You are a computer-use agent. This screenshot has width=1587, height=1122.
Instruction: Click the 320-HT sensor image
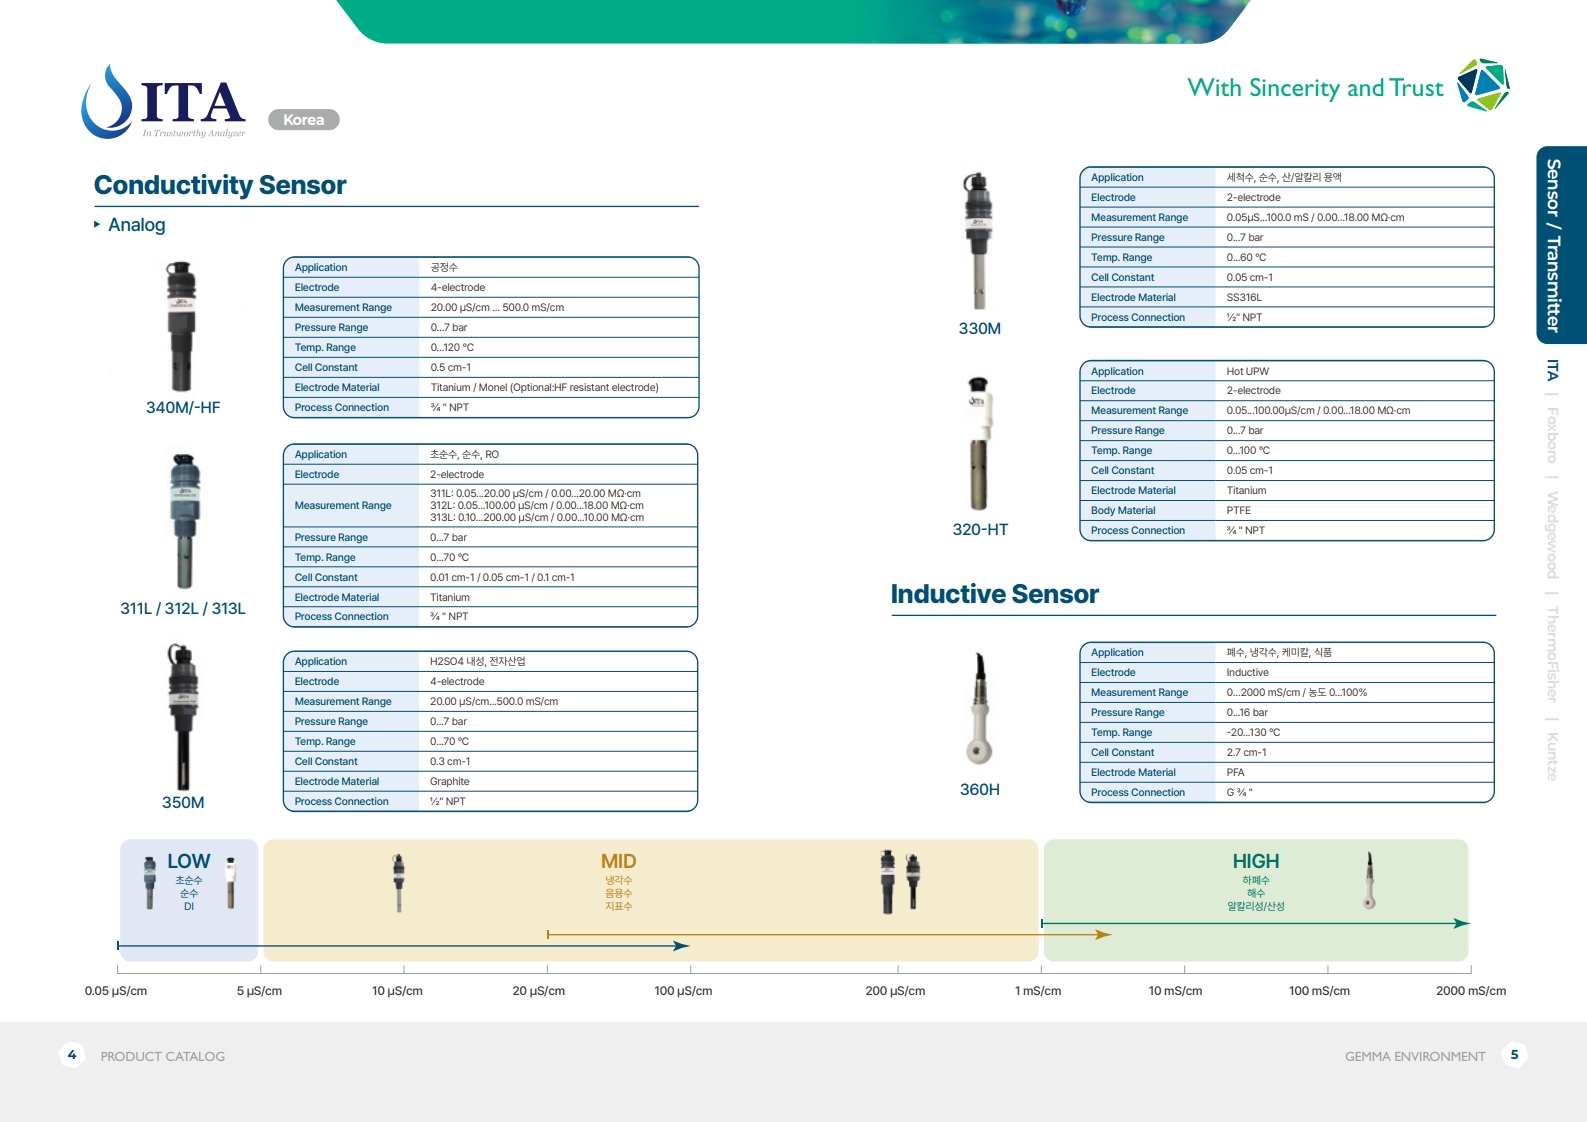tap(978, 444)
